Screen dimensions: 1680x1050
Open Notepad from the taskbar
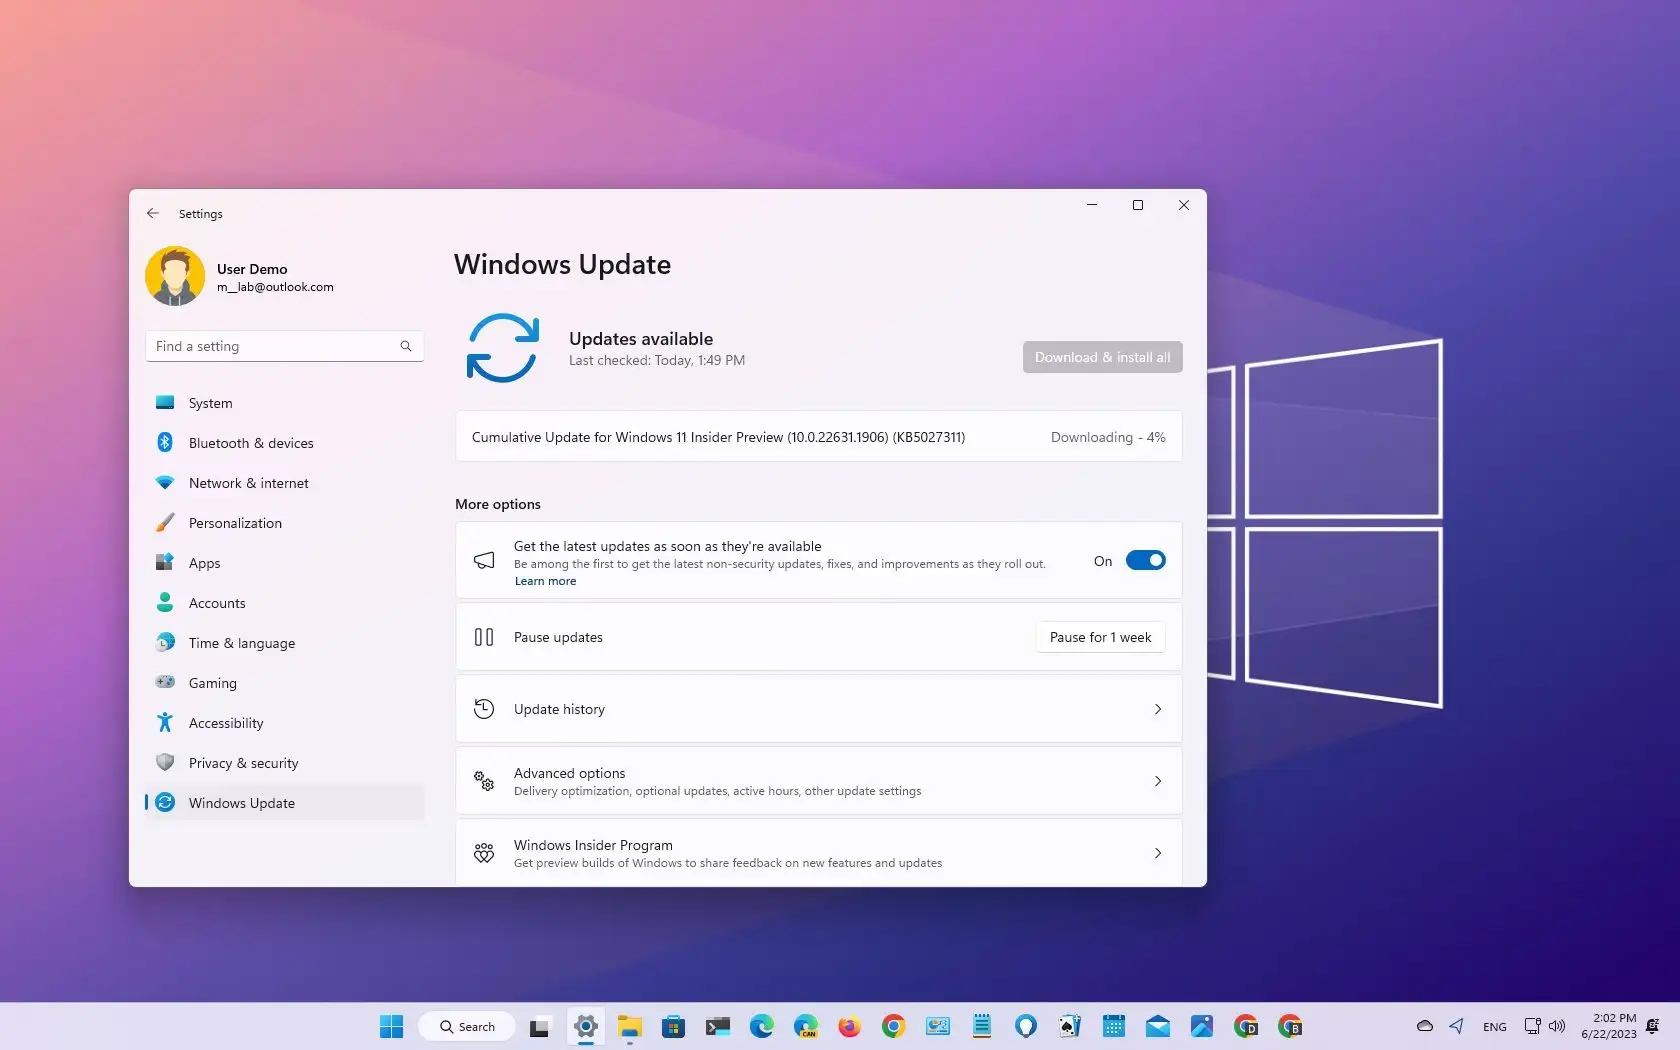982,1026
